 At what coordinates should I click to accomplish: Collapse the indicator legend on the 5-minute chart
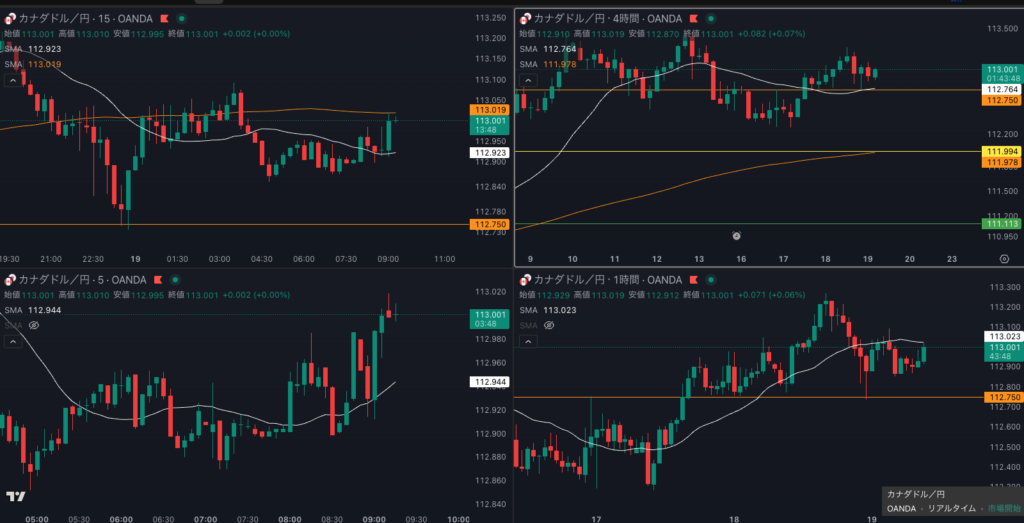[11, 341]
